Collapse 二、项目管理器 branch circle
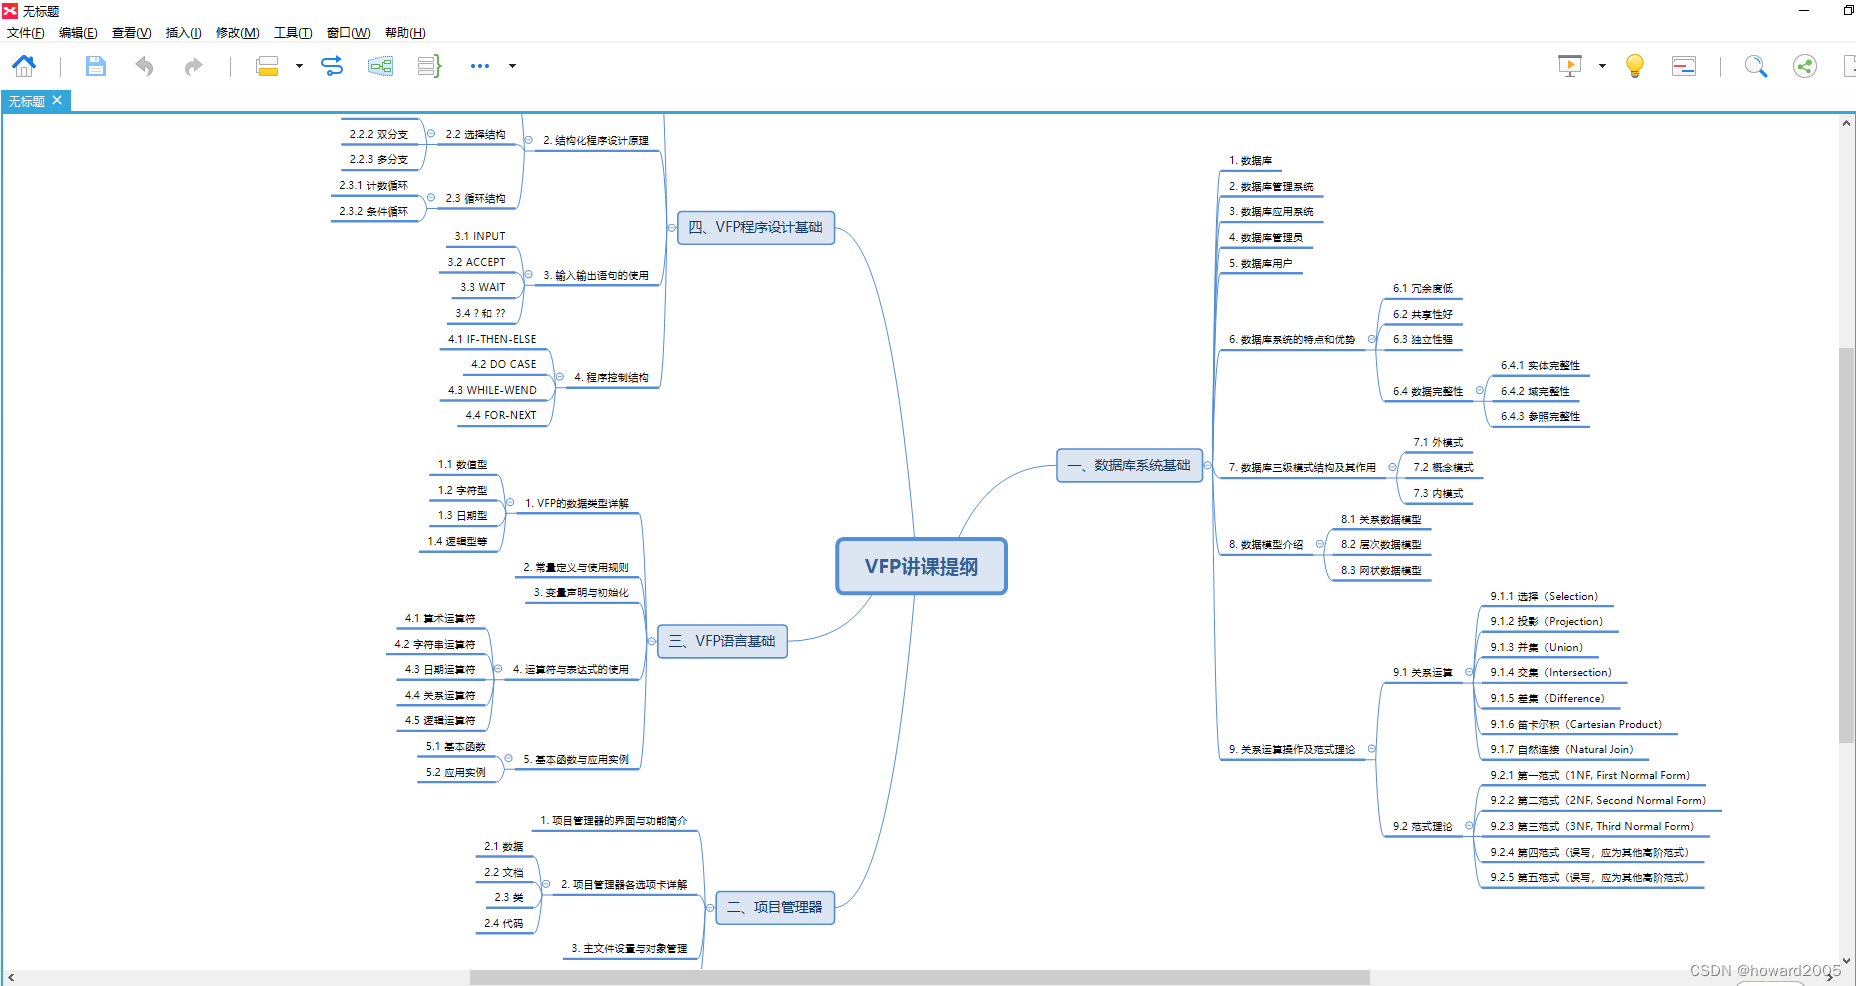 710,907
